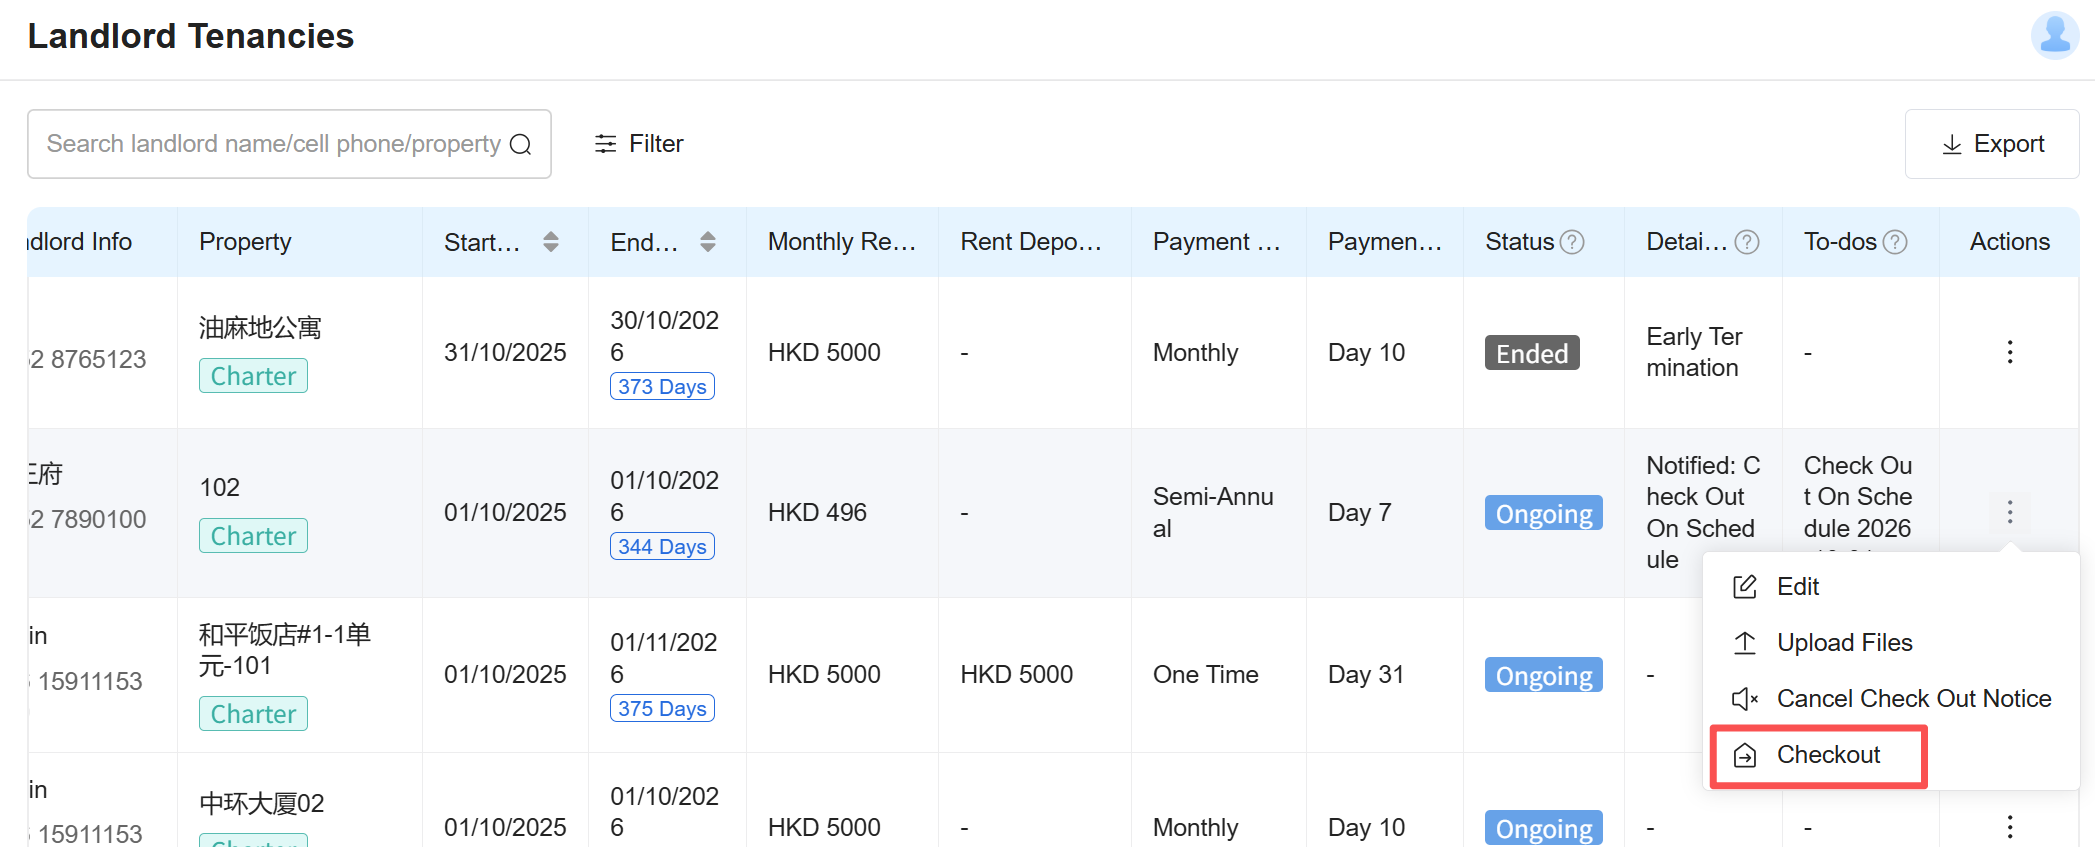Image resolution: width=2095 pixels, height=847 pixels.
Task: Click the 373 Days duration tag
Action: click(x=662, y=387)
